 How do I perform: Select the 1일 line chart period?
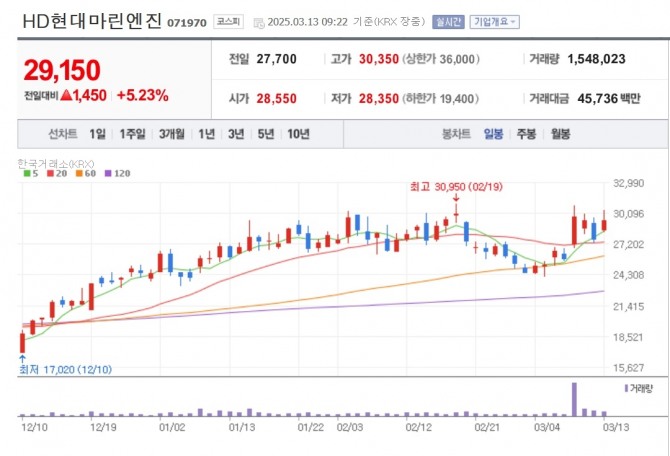pos(97,134)
